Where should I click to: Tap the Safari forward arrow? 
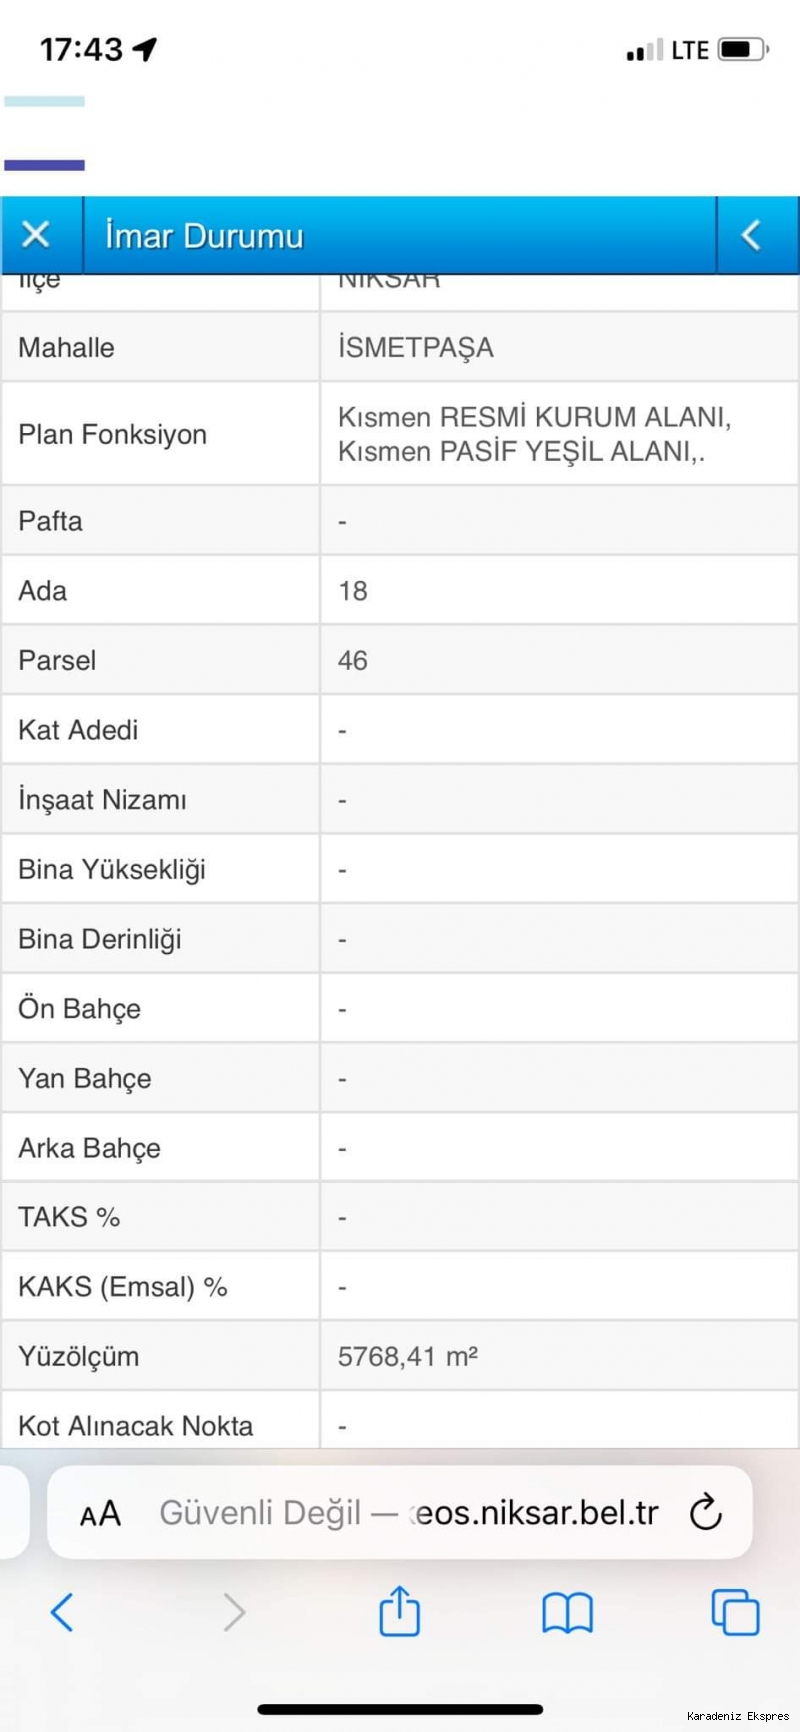coord(234,1612)
